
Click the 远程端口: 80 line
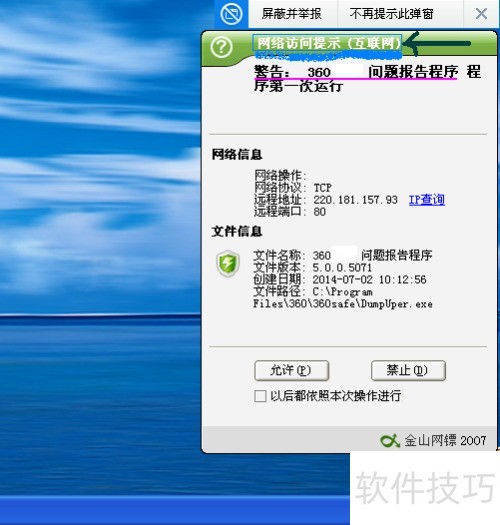(x=290, y=212)
